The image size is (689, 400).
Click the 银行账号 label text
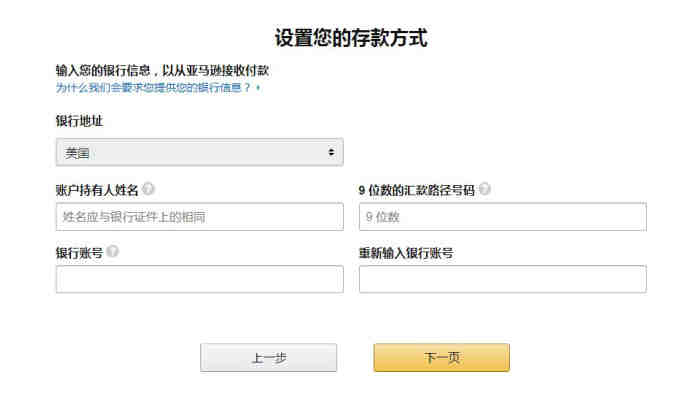79,253
